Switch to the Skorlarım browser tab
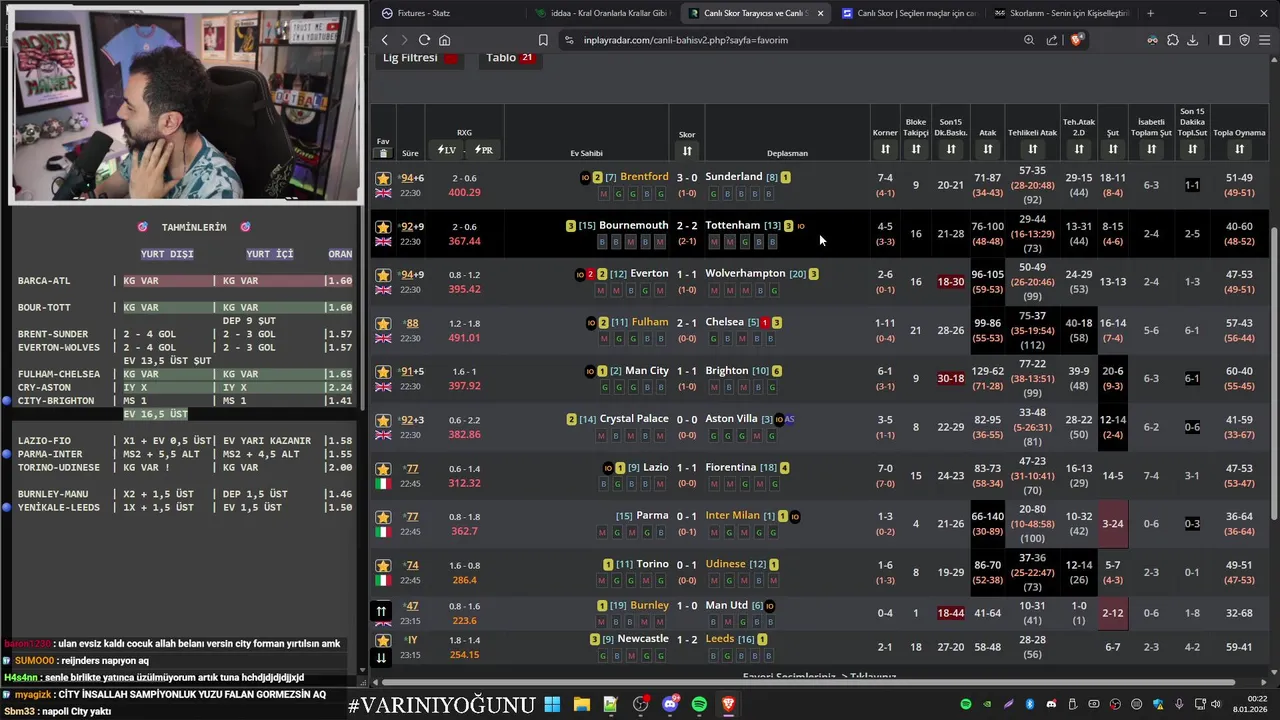This screenshot has height=720, width=1280. point(1060,13)
